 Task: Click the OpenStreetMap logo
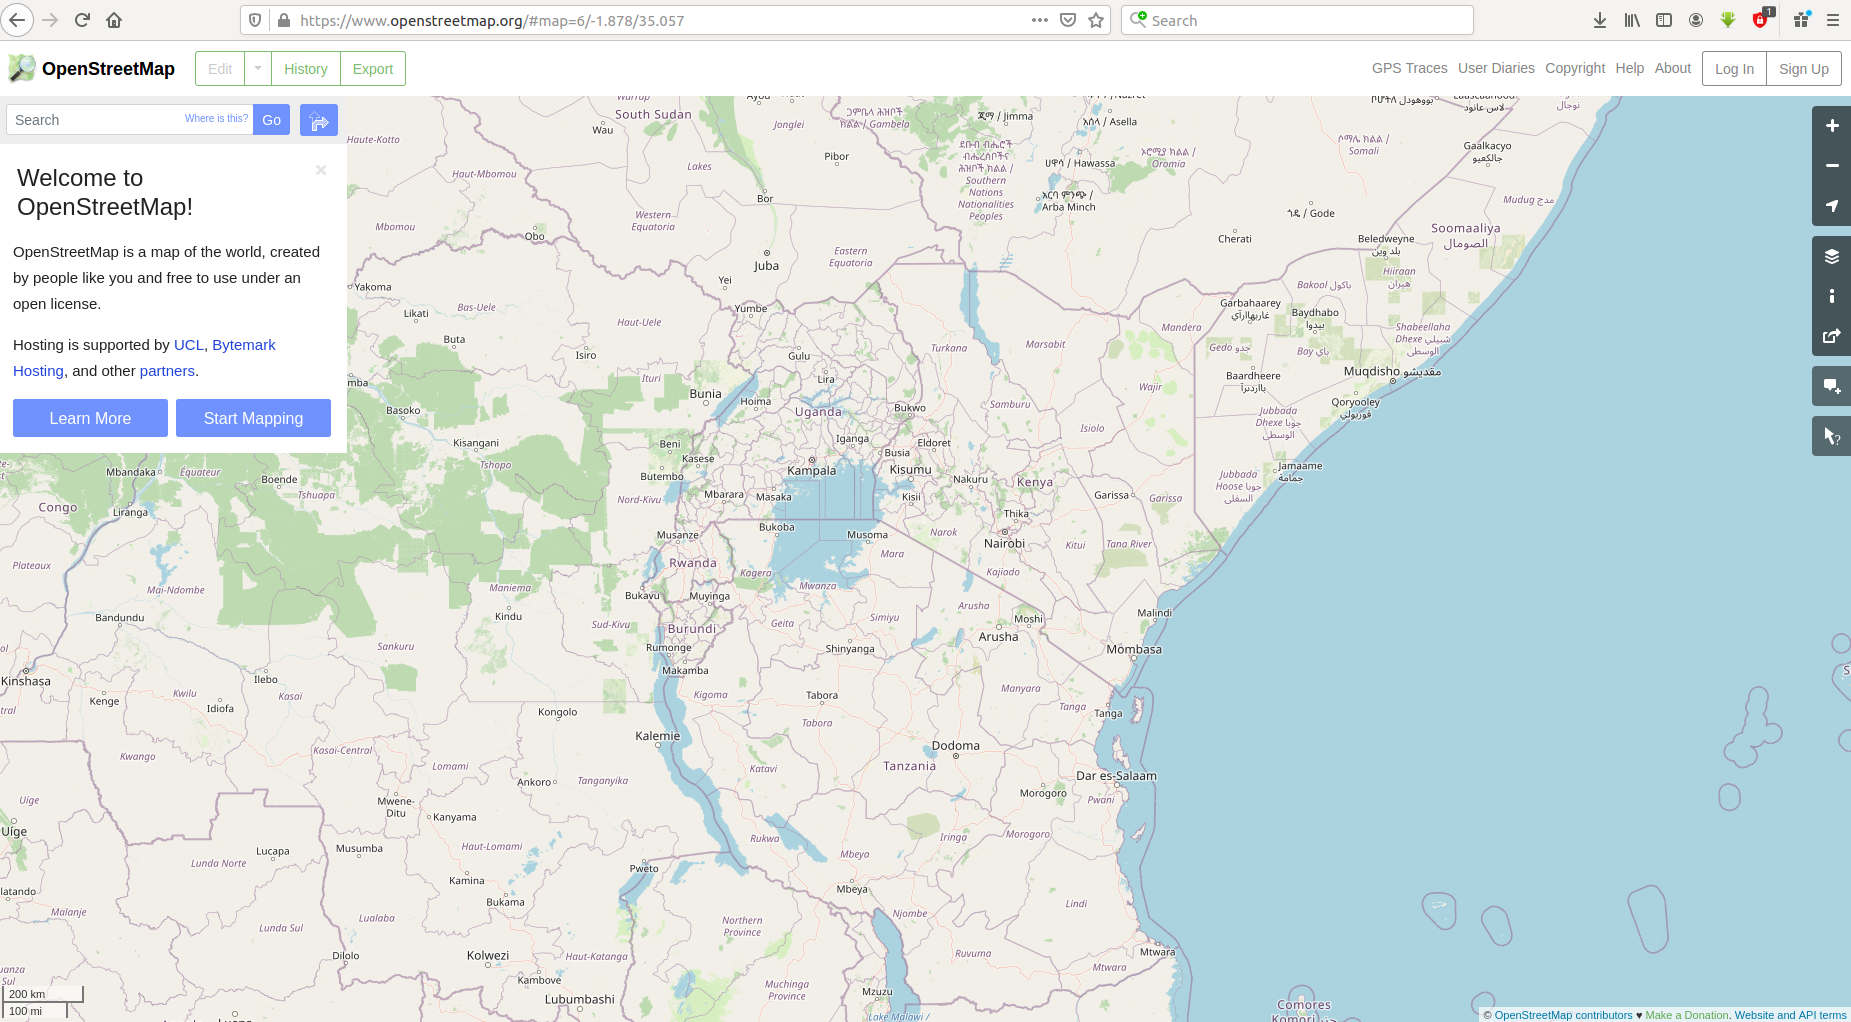pos(91,68)
